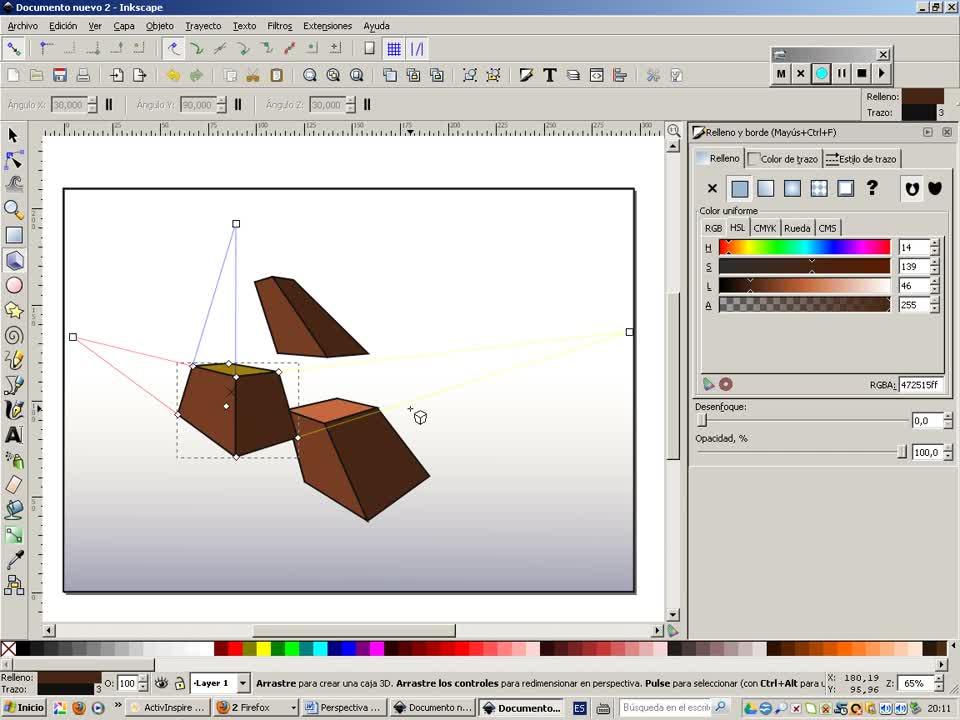Toggle Angle X vanishing point parallel state

coord(109,104)
